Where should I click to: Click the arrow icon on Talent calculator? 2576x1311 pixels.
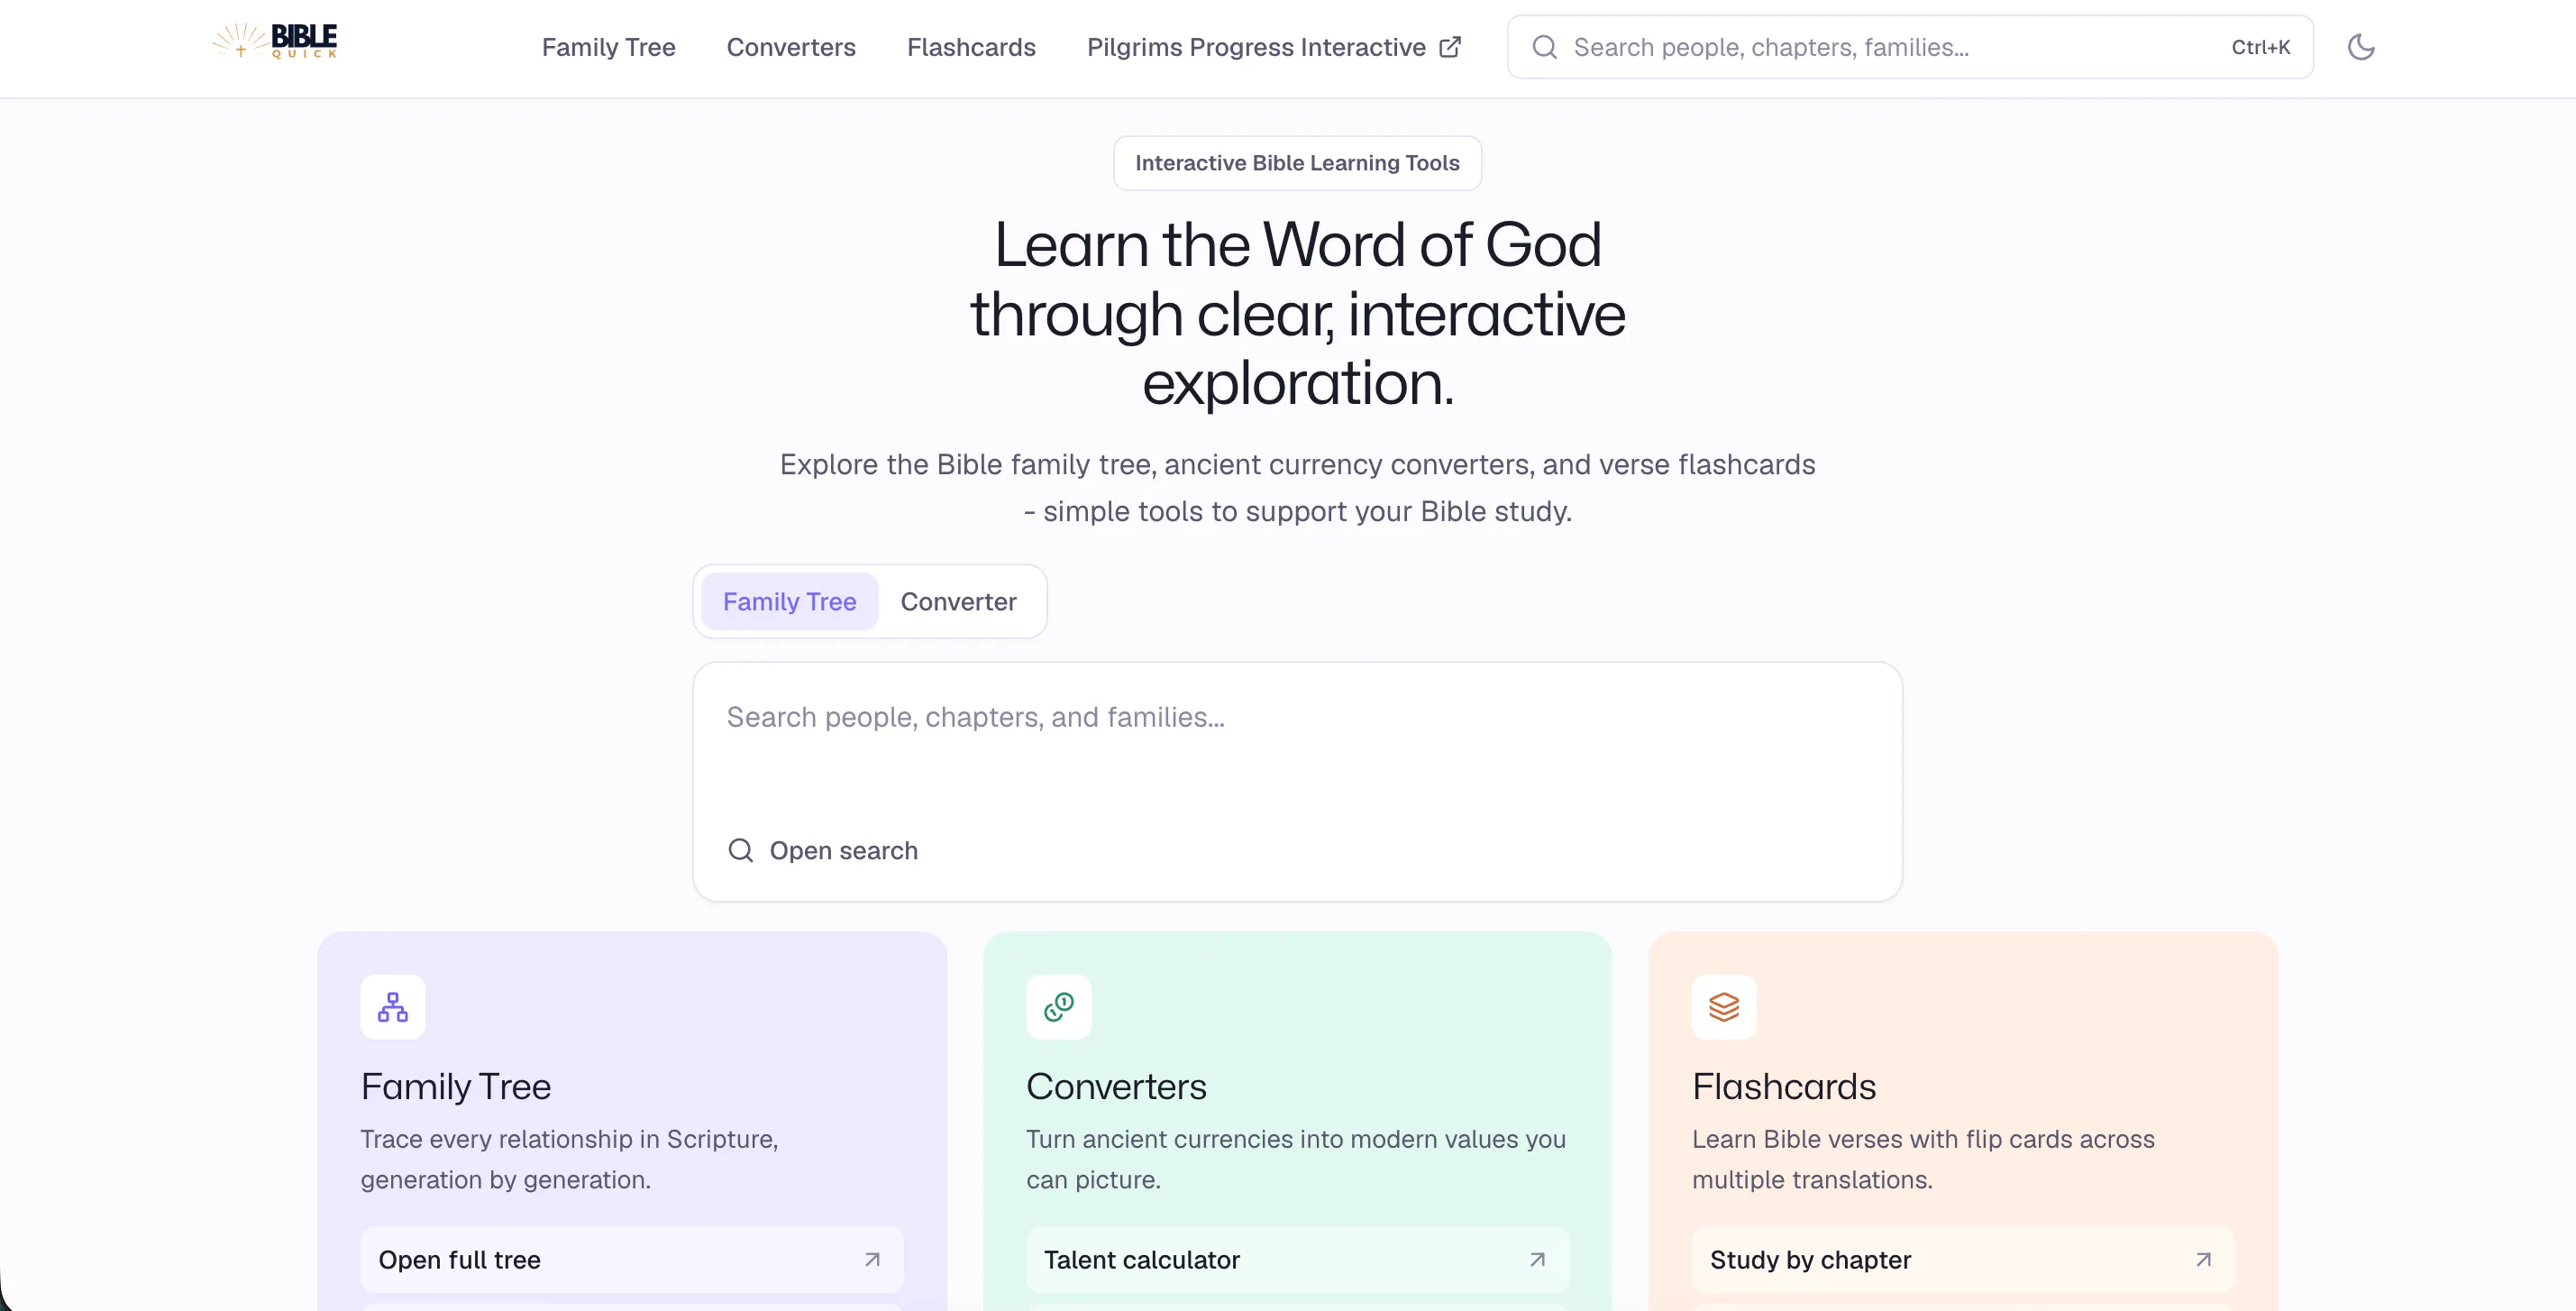1537,1260
